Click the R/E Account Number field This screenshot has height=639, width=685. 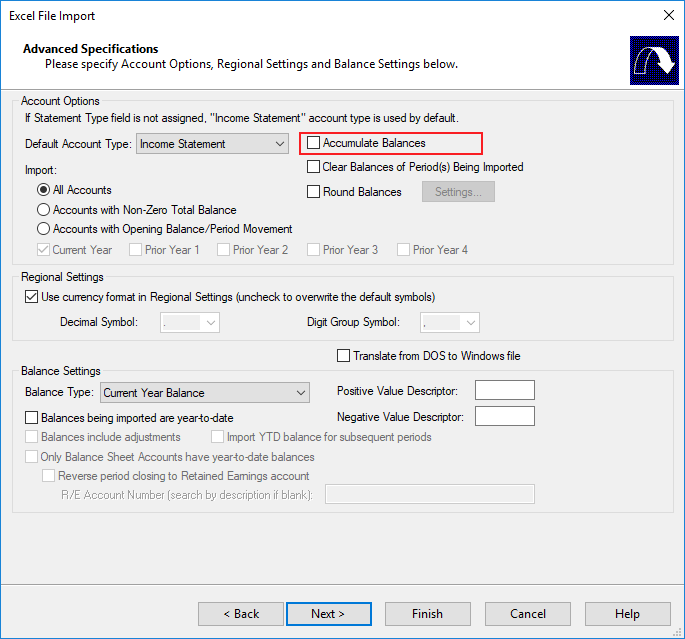tap(430, 494)
